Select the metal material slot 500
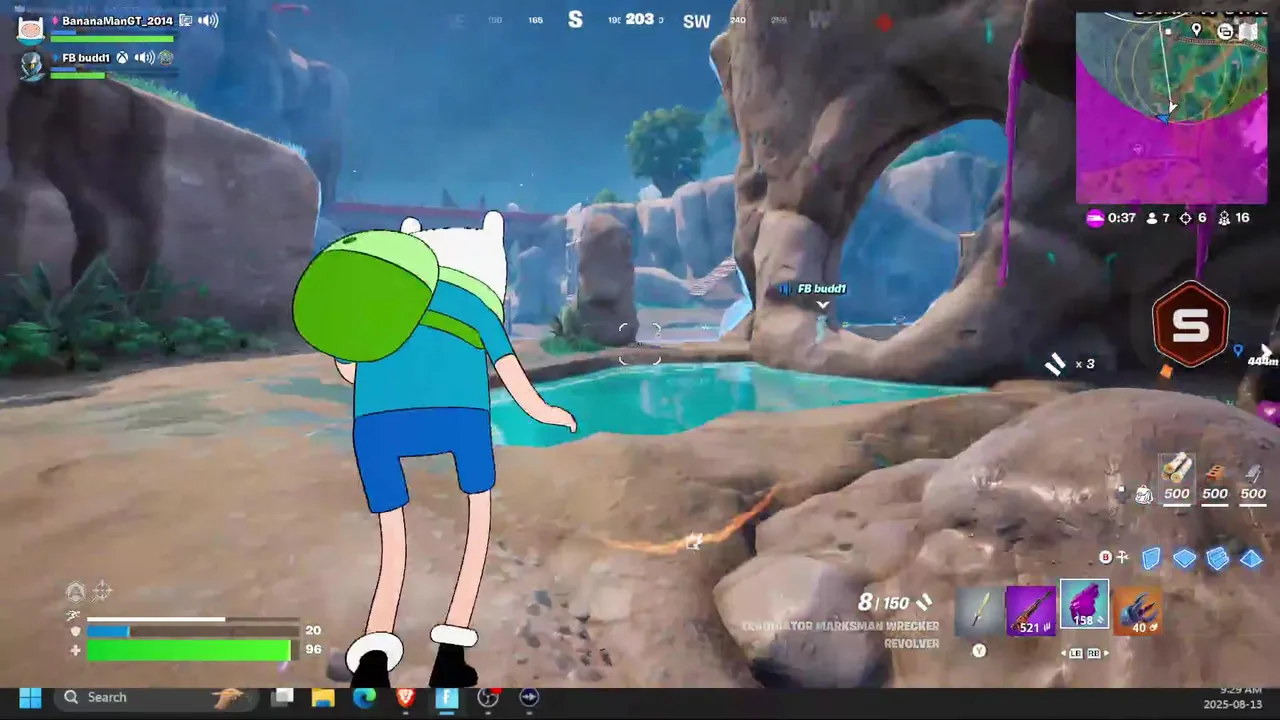 point(1253,481)
